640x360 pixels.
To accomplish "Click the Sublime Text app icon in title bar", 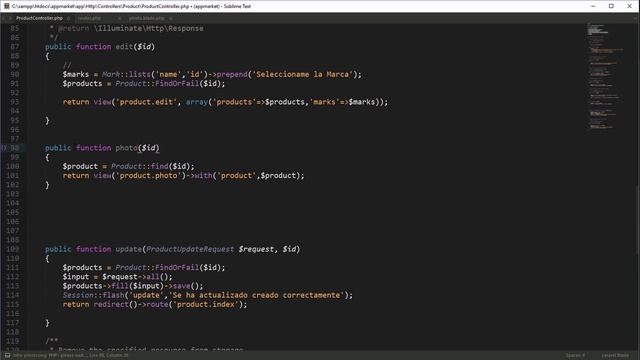I will [7, 6].
